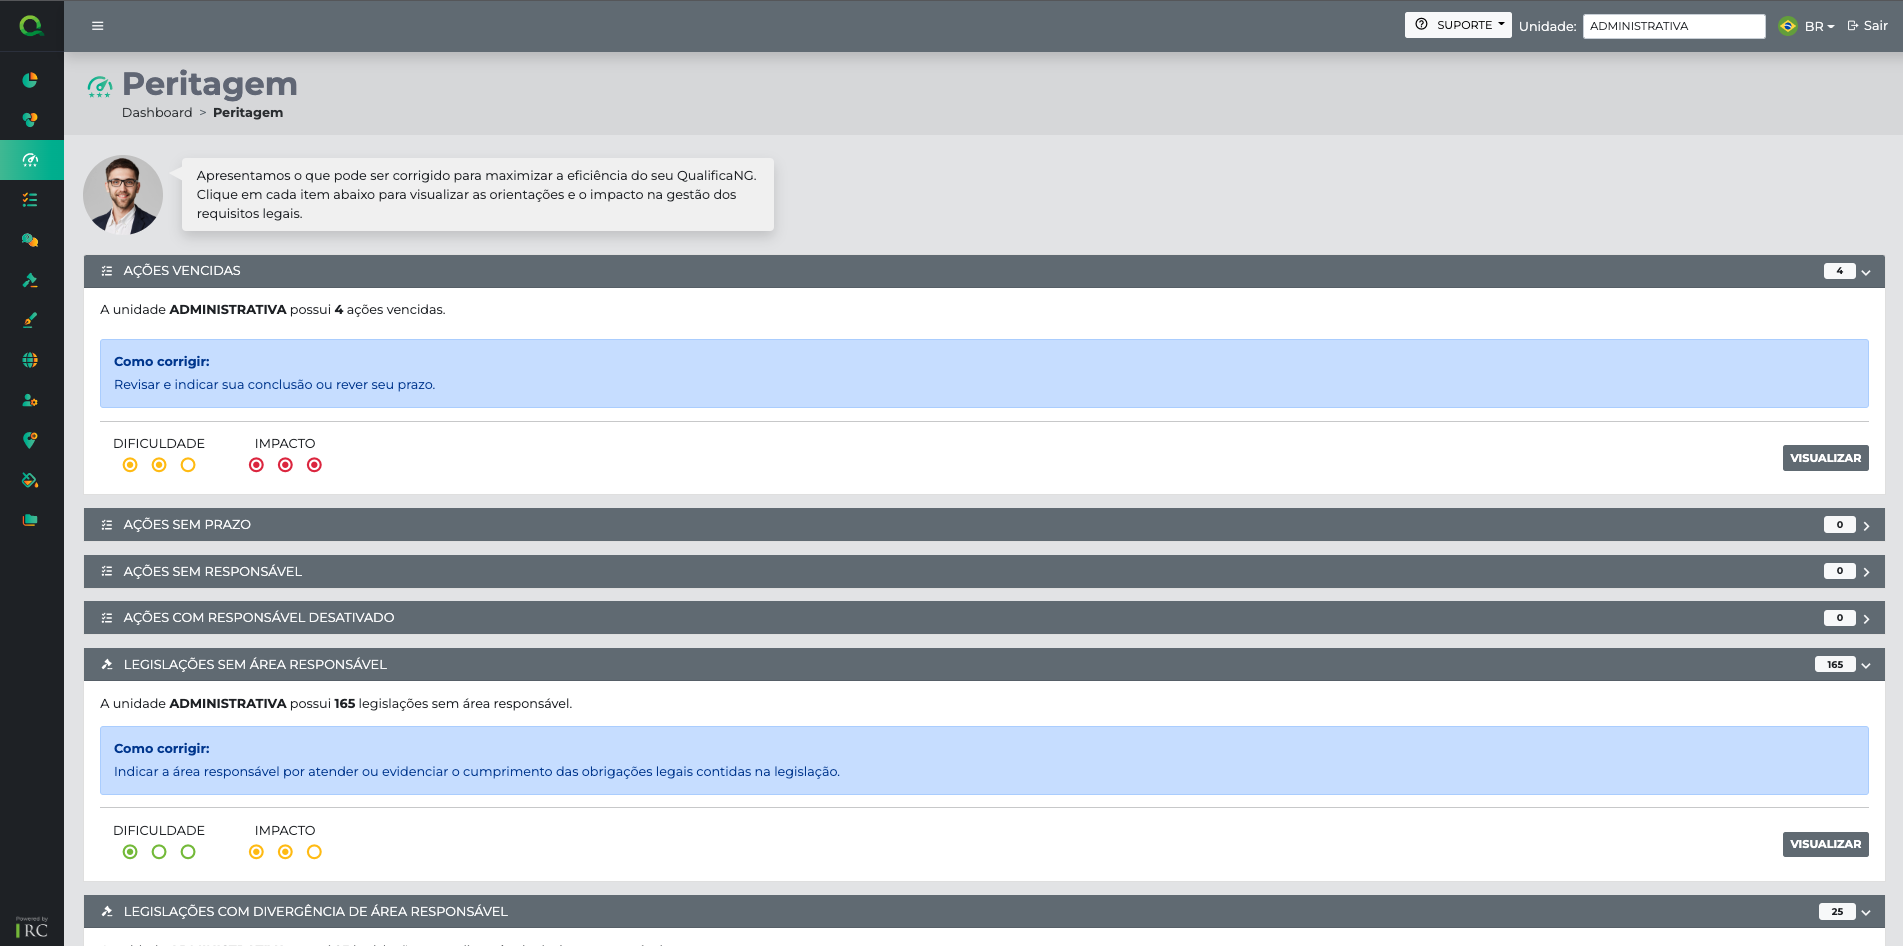This screenshot has width=1903, height=946.
Task: Select the globe icon in the sidebar
Action: coord(30,360)
